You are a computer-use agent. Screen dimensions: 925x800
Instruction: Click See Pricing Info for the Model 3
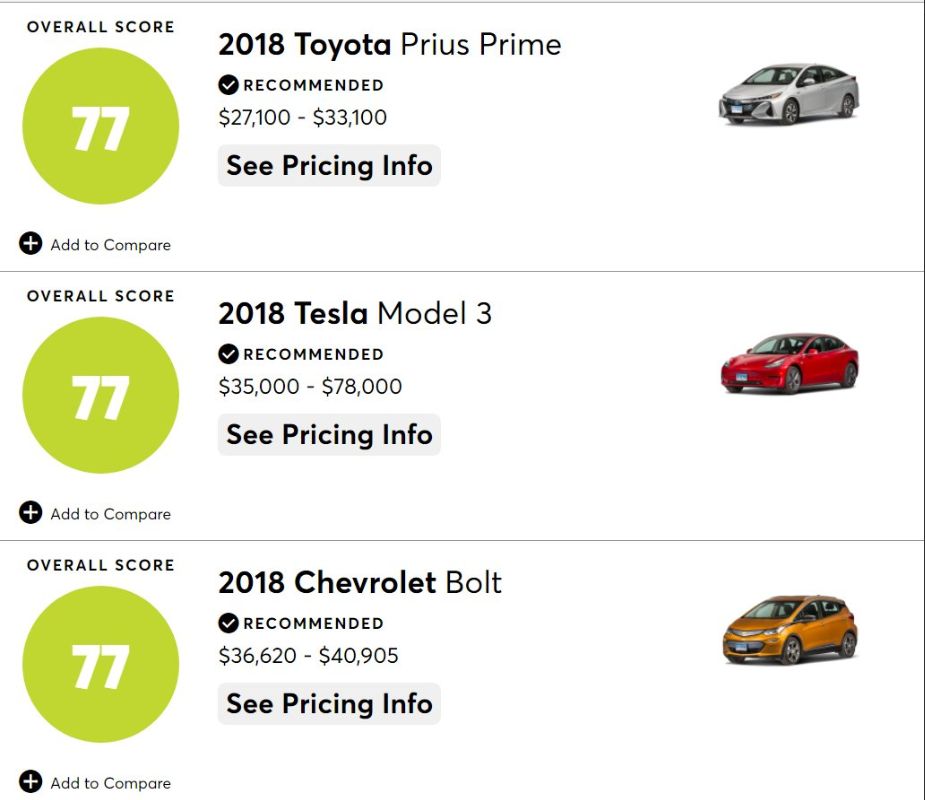[329, 434]
